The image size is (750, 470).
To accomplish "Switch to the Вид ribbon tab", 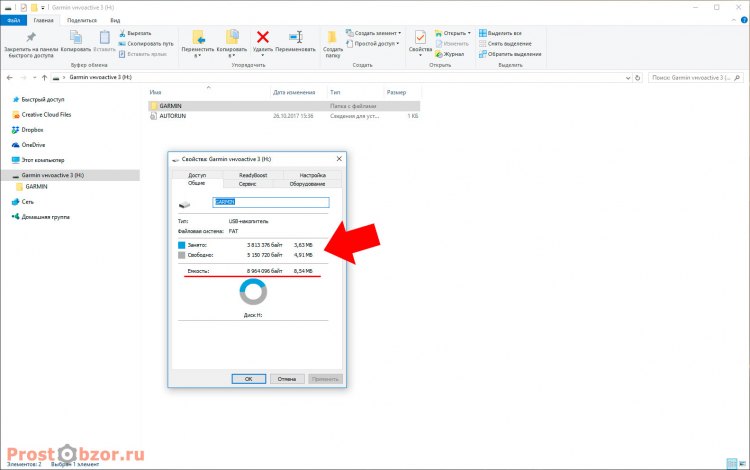I will pyautogui.click(x=115, y=20).
